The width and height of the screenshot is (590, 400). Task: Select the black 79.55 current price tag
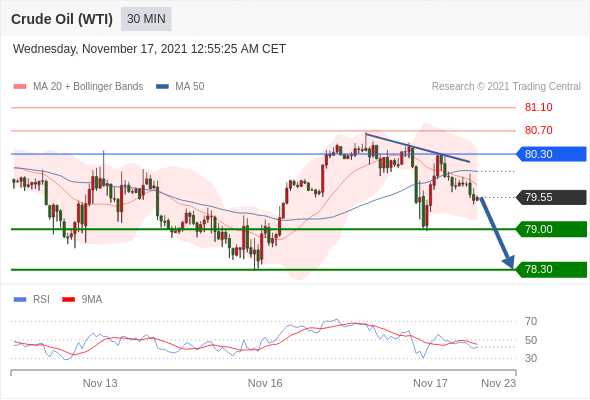[x=551, y=197]
